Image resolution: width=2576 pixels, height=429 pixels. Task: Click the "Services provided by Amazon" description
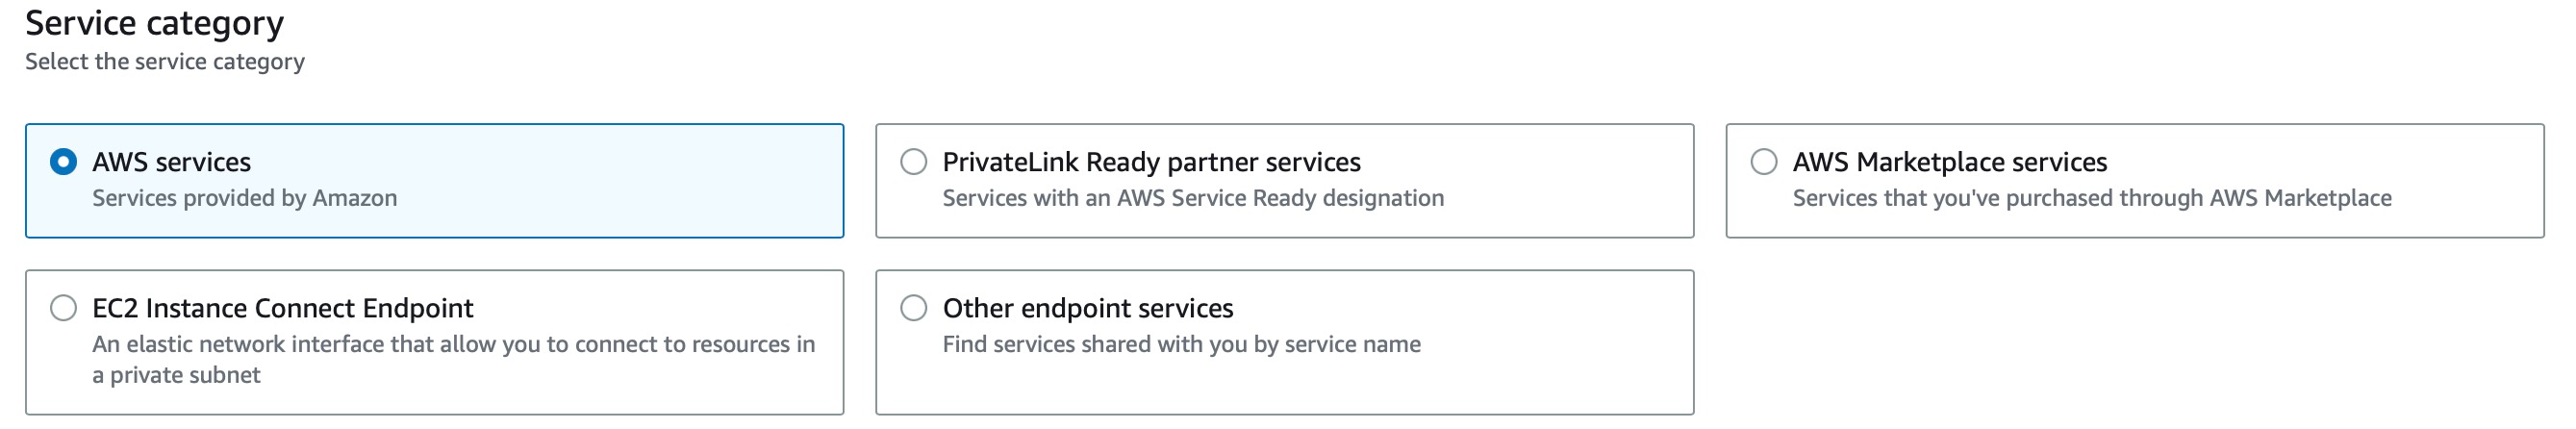(x=244, y=198)
